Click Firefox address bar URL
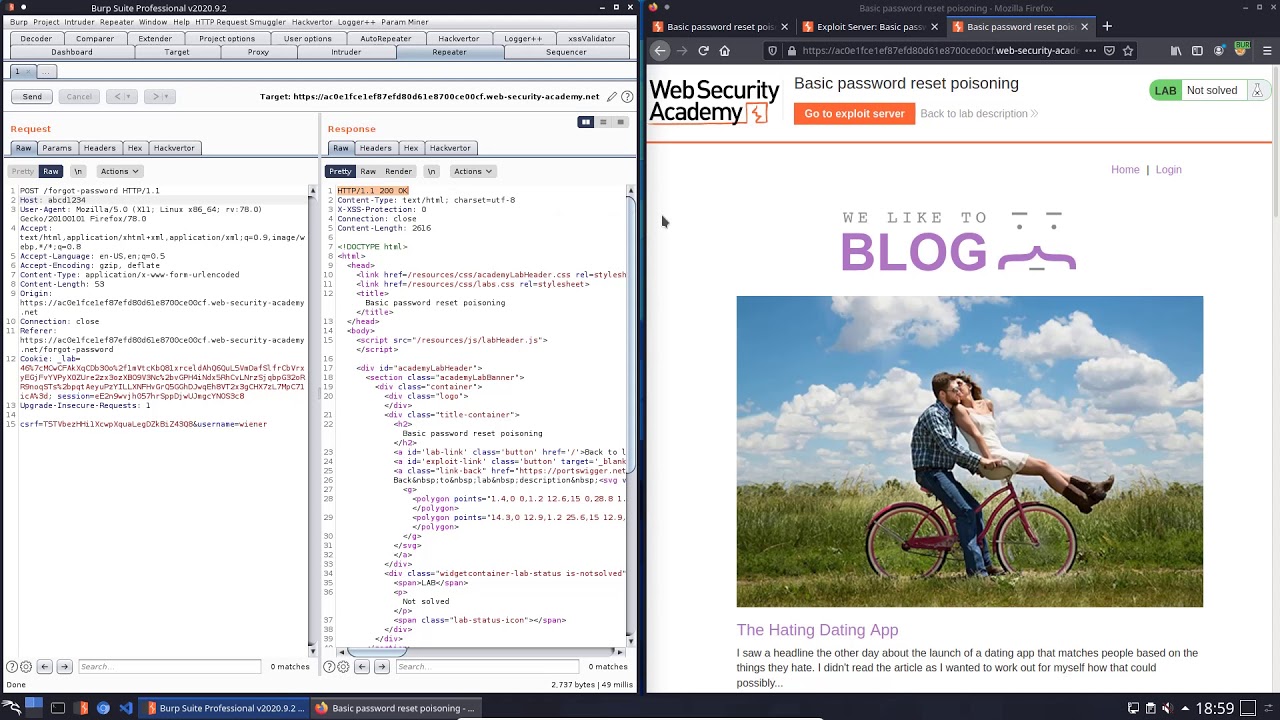1280x720 pixels. (940, 51)
